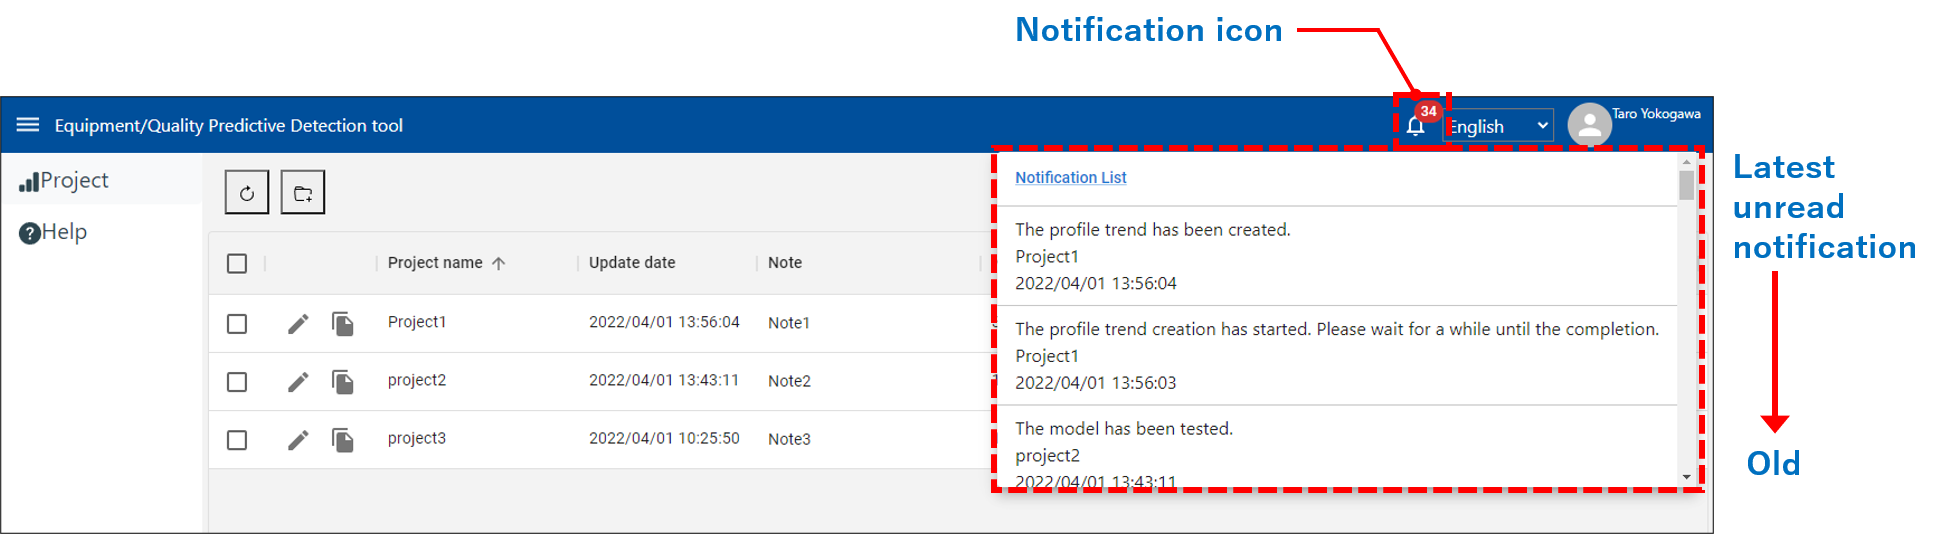Click the Note1 cell
This screenshot has height=534, width=1938.
(789, 323)
